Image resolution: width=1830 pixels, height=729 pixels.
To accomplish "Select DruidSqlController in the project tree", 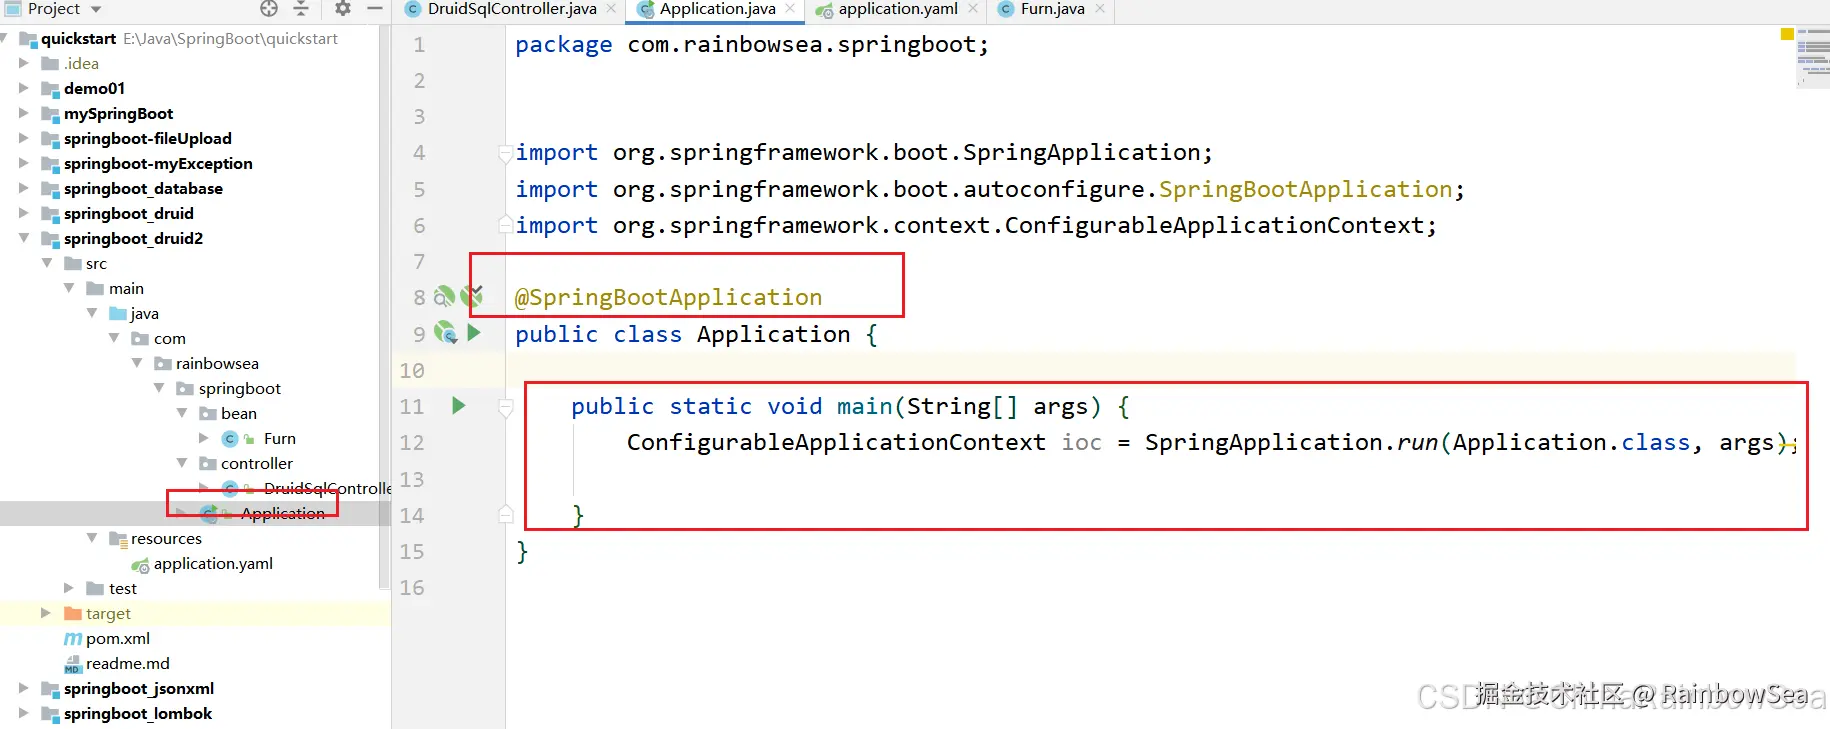I will click(x=327, y=488).
